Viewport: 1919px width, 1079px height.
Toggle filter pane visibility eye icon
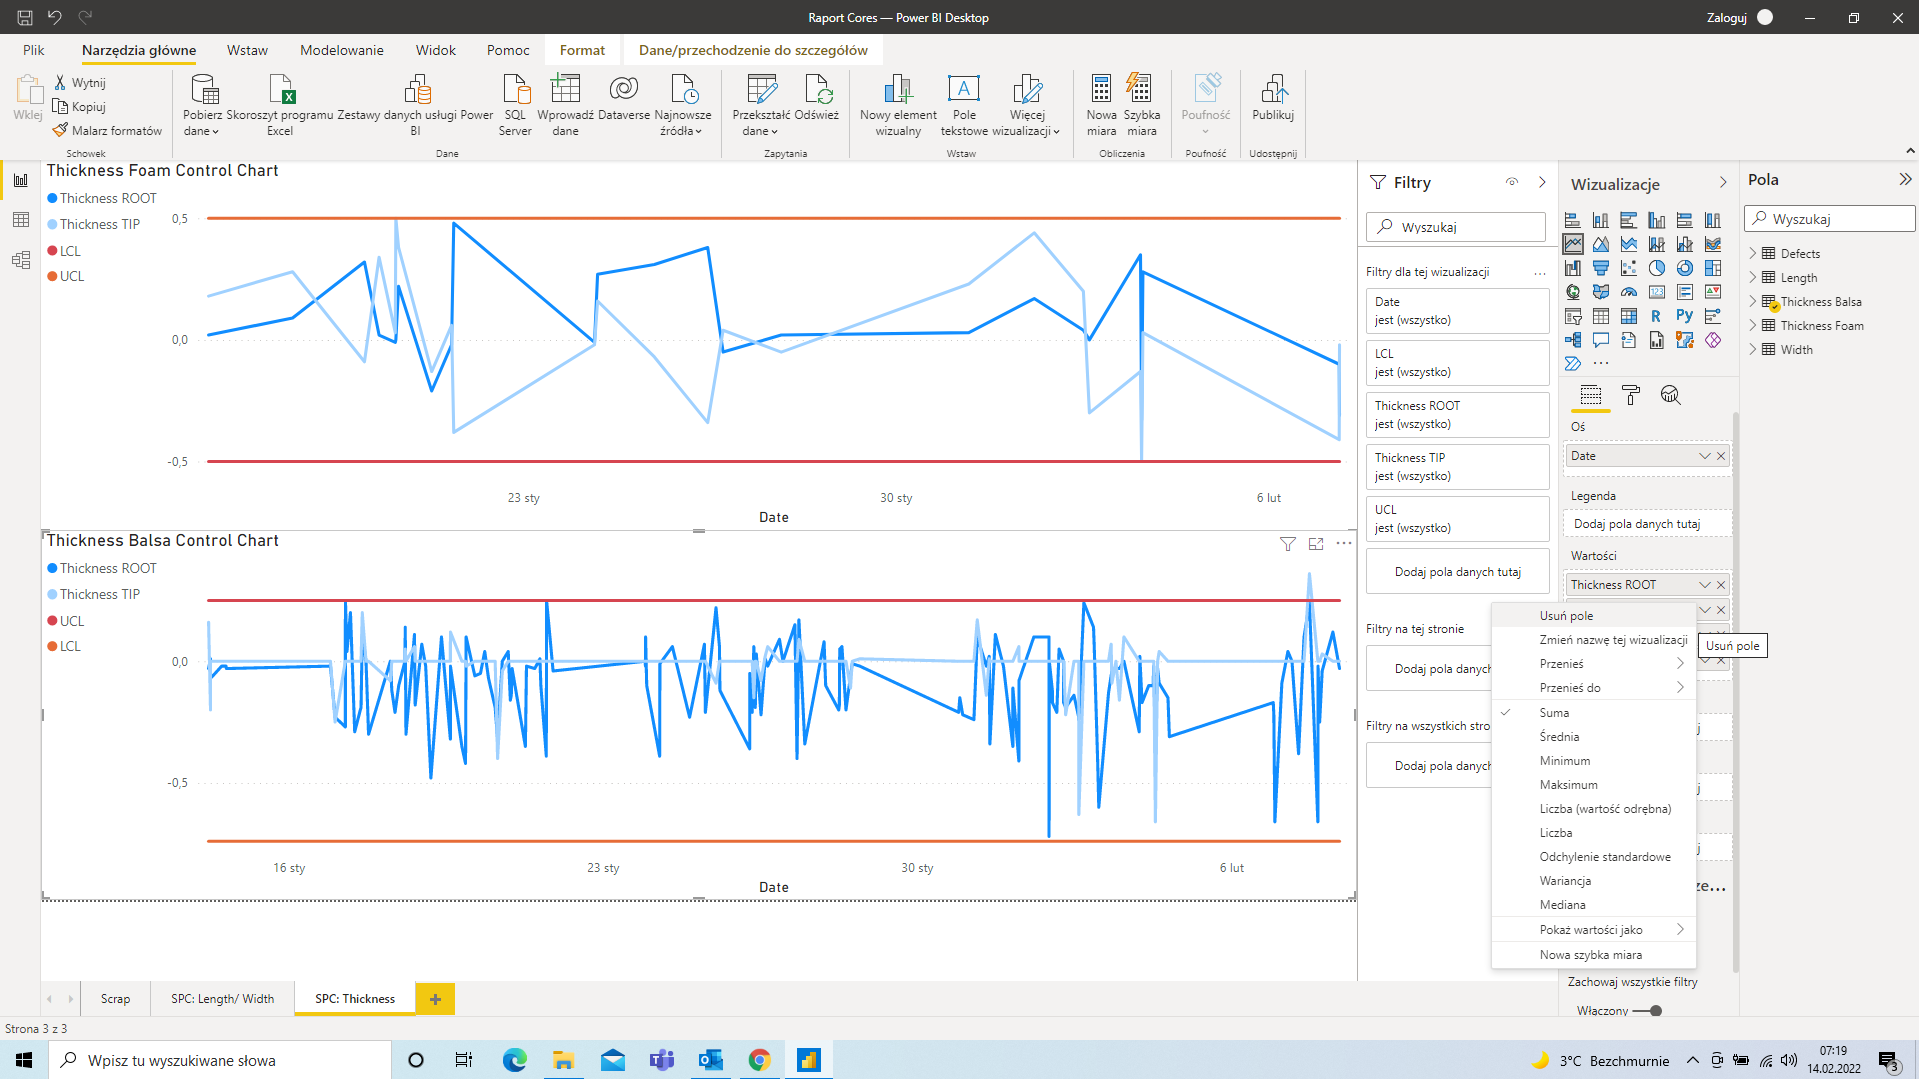coord(1512,182)
